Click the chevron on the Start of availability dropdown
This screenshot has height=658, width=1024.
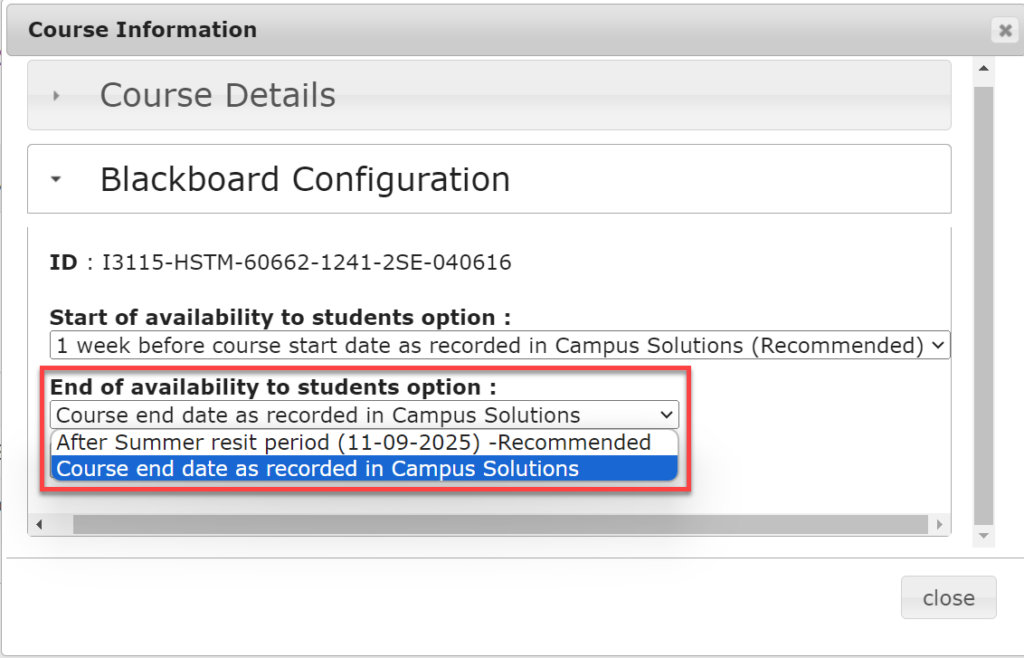pos(937,344)
